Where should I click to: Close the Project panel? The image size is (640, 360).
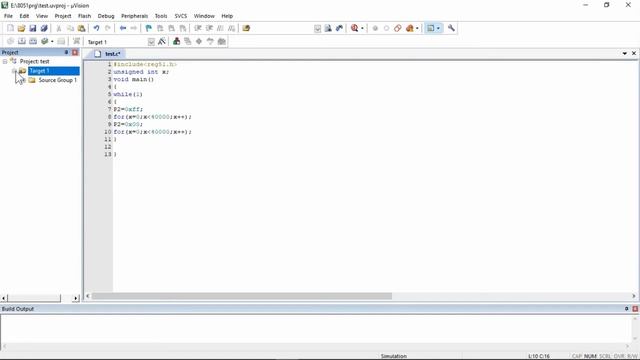click(75, 52)
